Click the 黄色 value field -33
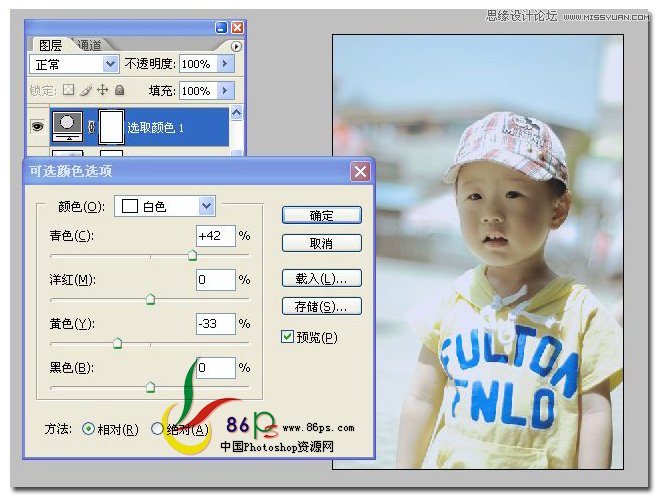Screen dimensions: 660x500 216,324
